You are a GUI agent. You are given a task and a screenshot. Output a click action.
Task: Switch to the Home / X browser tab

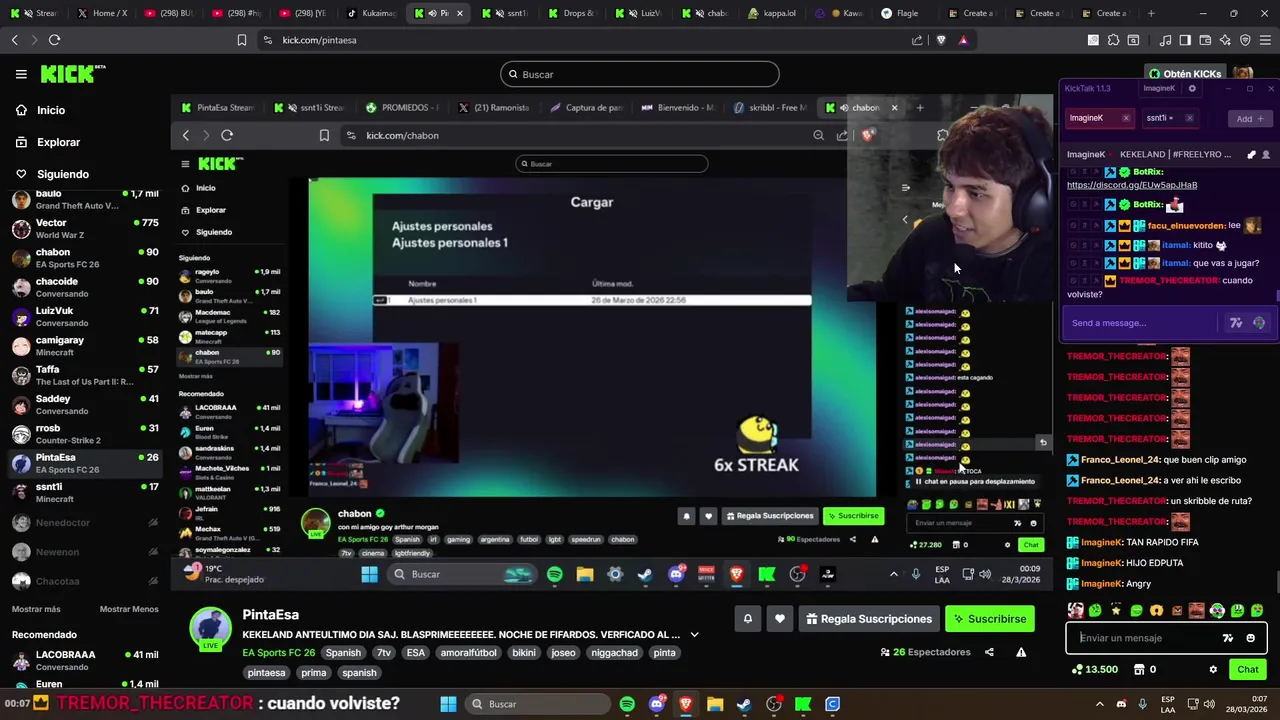coord(103,13)
